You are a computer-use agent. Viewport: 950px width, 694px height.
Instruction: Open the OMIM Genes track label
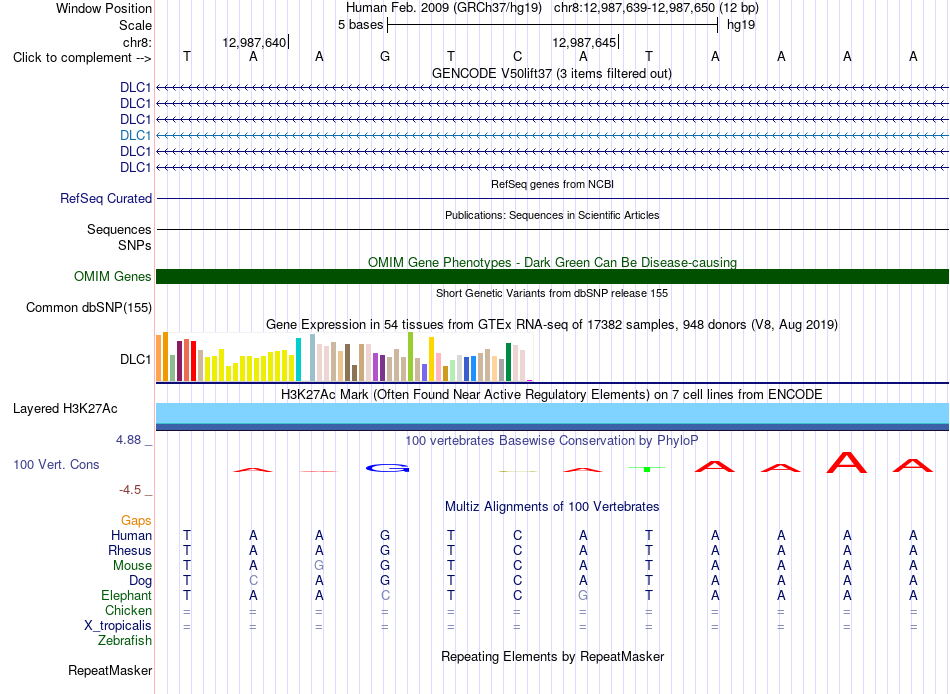(x=112, y=276)
